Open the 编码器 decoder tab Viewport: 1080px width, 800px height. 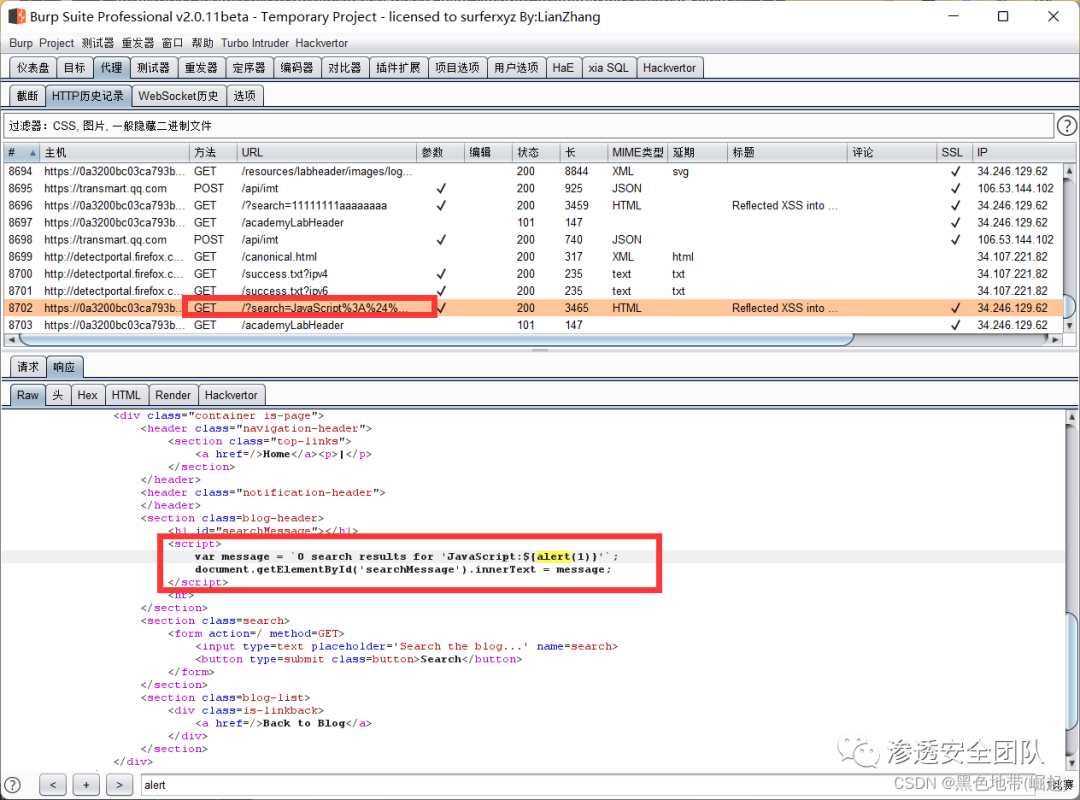[297, 68]
